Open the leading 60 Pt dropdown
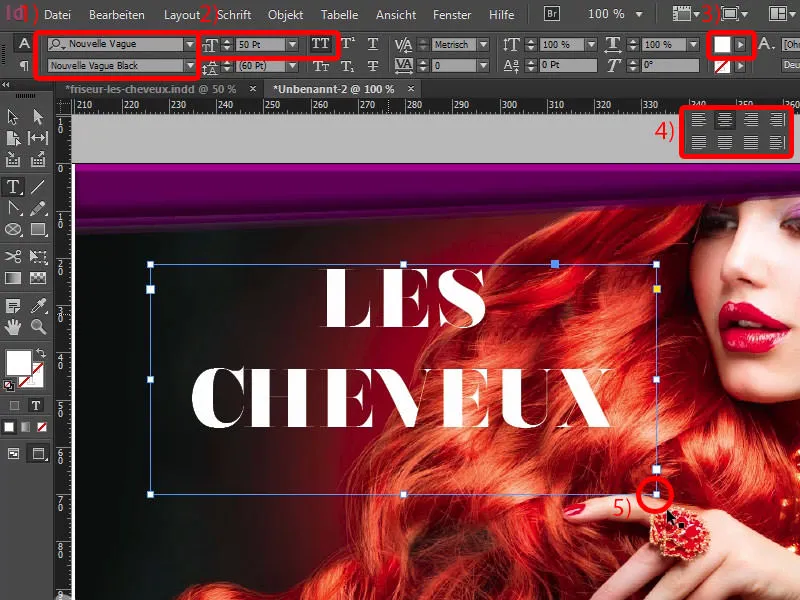This screenshot has height=600, width=800. point(292,66)
